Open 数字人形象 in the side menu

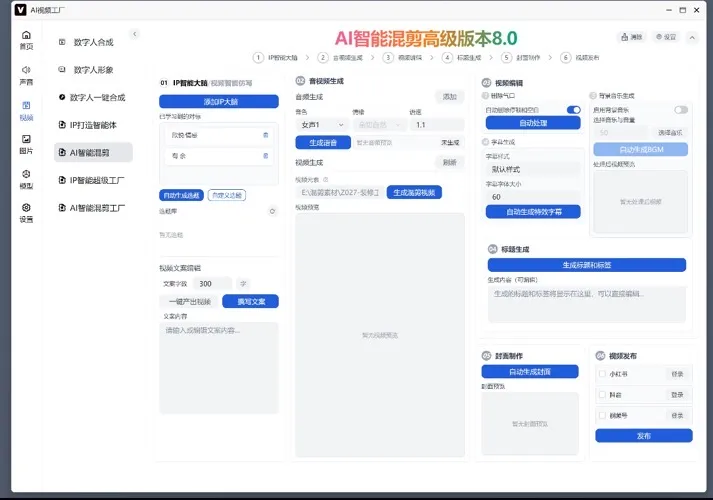(x=93, y=70)
